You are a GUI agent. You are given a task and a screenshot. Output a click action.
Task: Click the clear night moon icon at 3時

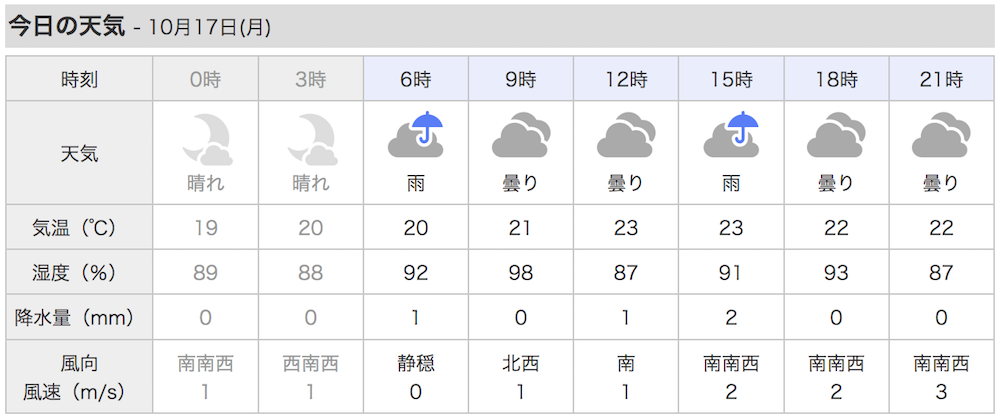(311, 140)
